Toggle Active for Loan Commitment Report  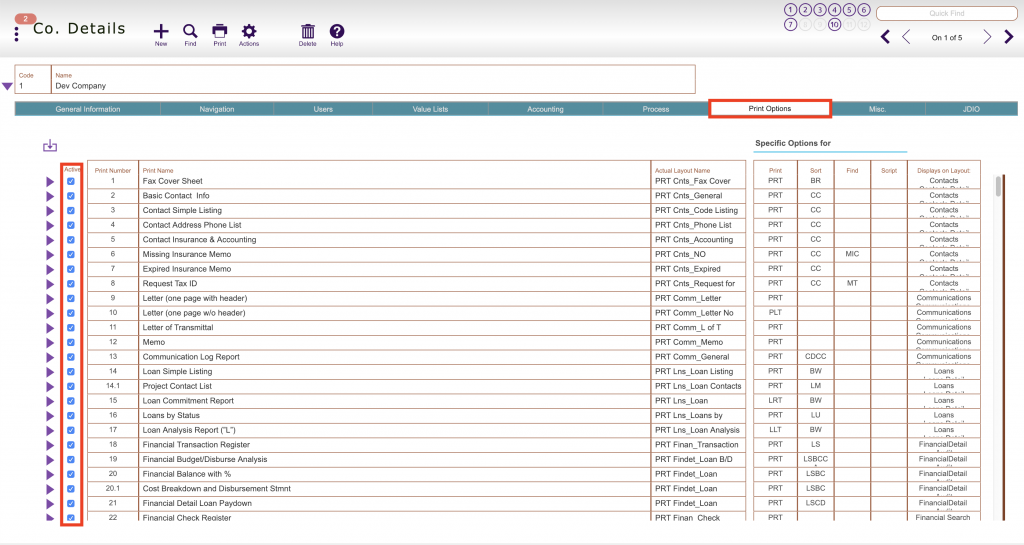click(x=71, y=401)
